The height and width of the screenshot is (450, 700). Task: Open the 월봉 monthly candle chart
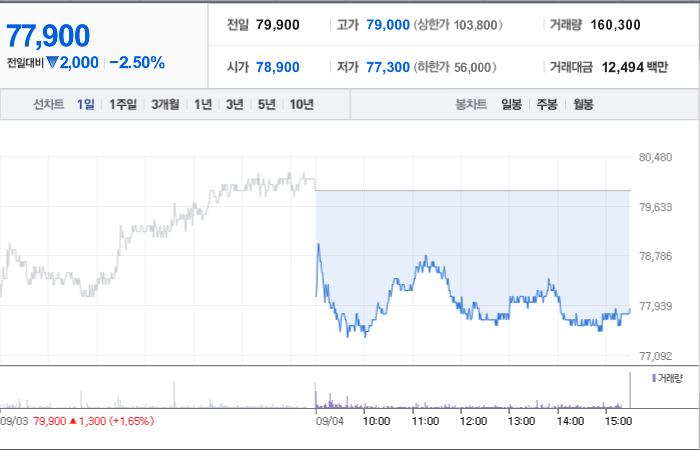[583, 105]
